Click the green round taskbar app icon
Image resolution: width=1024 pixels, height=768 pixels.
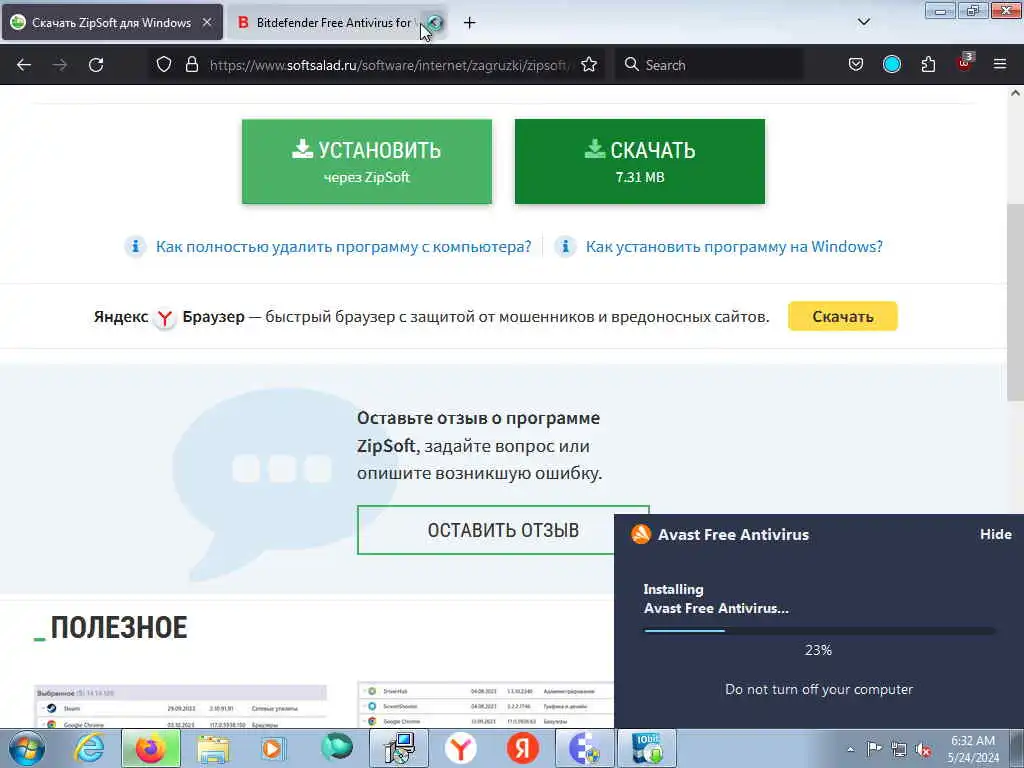pos(336,747)
